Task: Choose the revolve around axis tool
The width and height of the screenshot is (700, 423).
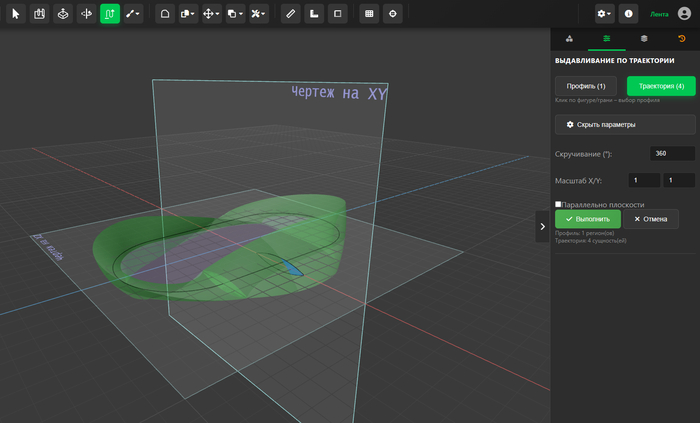Action: coord(87,14)
